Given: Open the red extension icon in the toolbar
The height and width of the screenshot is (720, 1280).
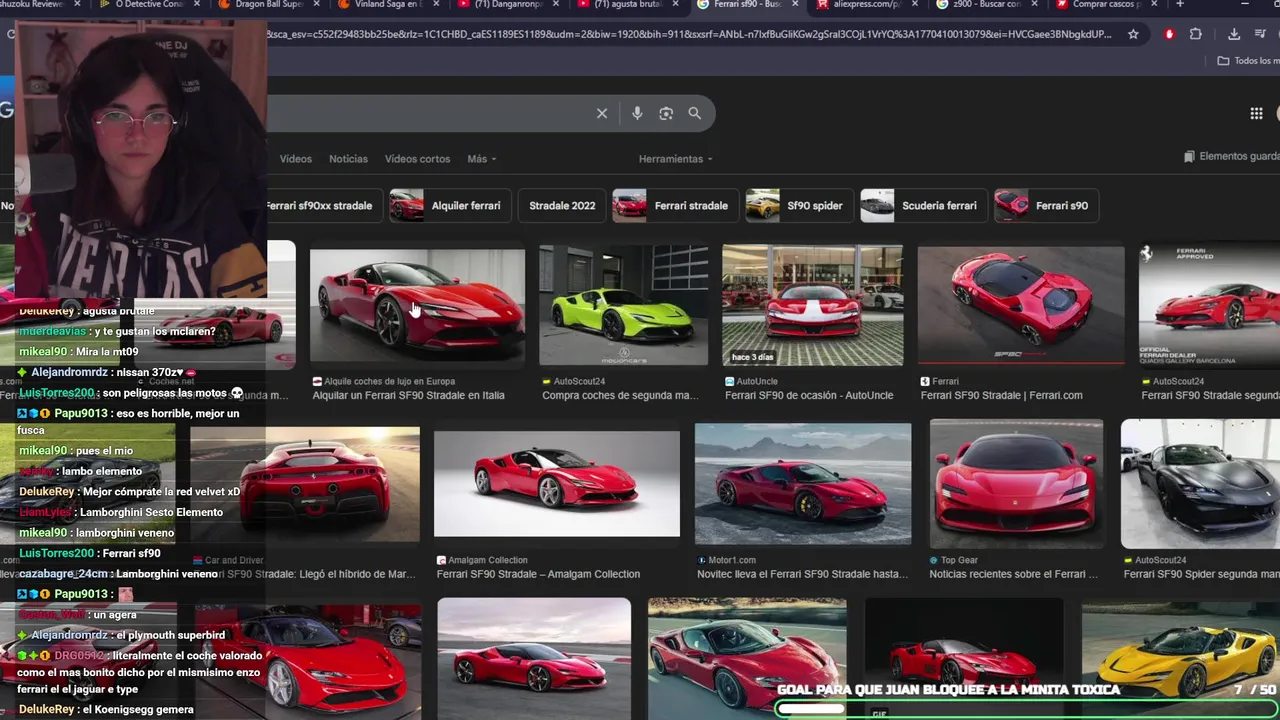Looking at the screenshot, I should click(1169, 34).
